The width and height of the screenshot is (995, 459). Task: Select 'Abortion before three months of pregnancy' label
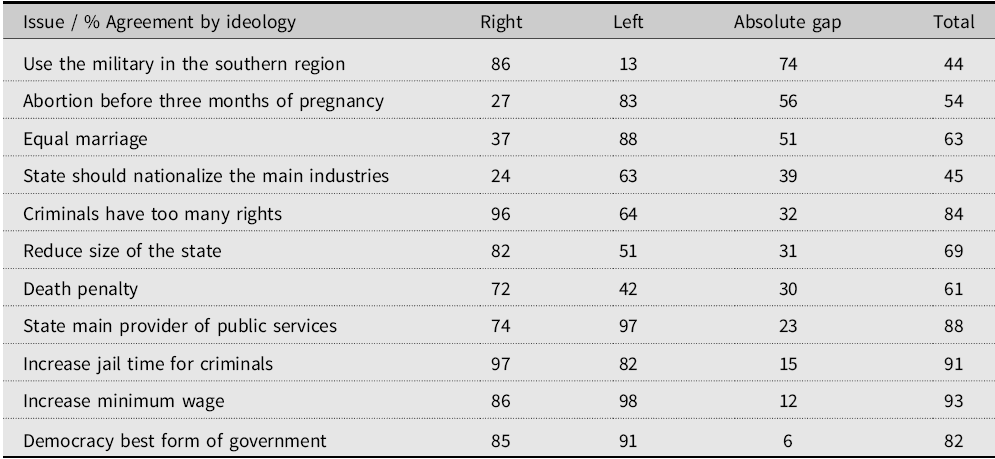(203, 101)
